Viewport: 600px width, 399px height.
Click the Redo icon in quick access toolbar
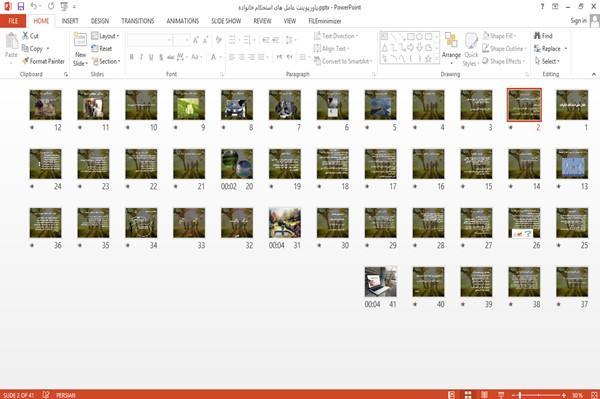(x=51, y=7)
